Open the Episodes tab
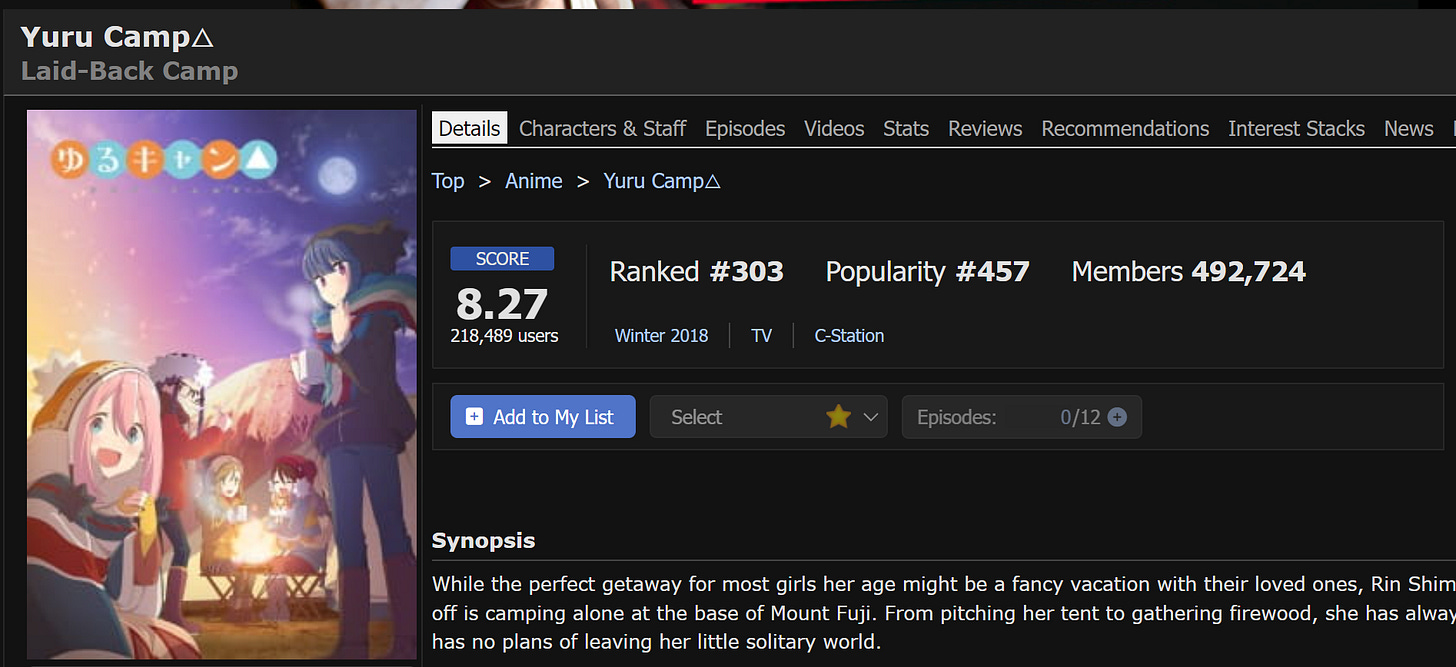The height and width of the screenshot is (667, 1456). point(745,128)
